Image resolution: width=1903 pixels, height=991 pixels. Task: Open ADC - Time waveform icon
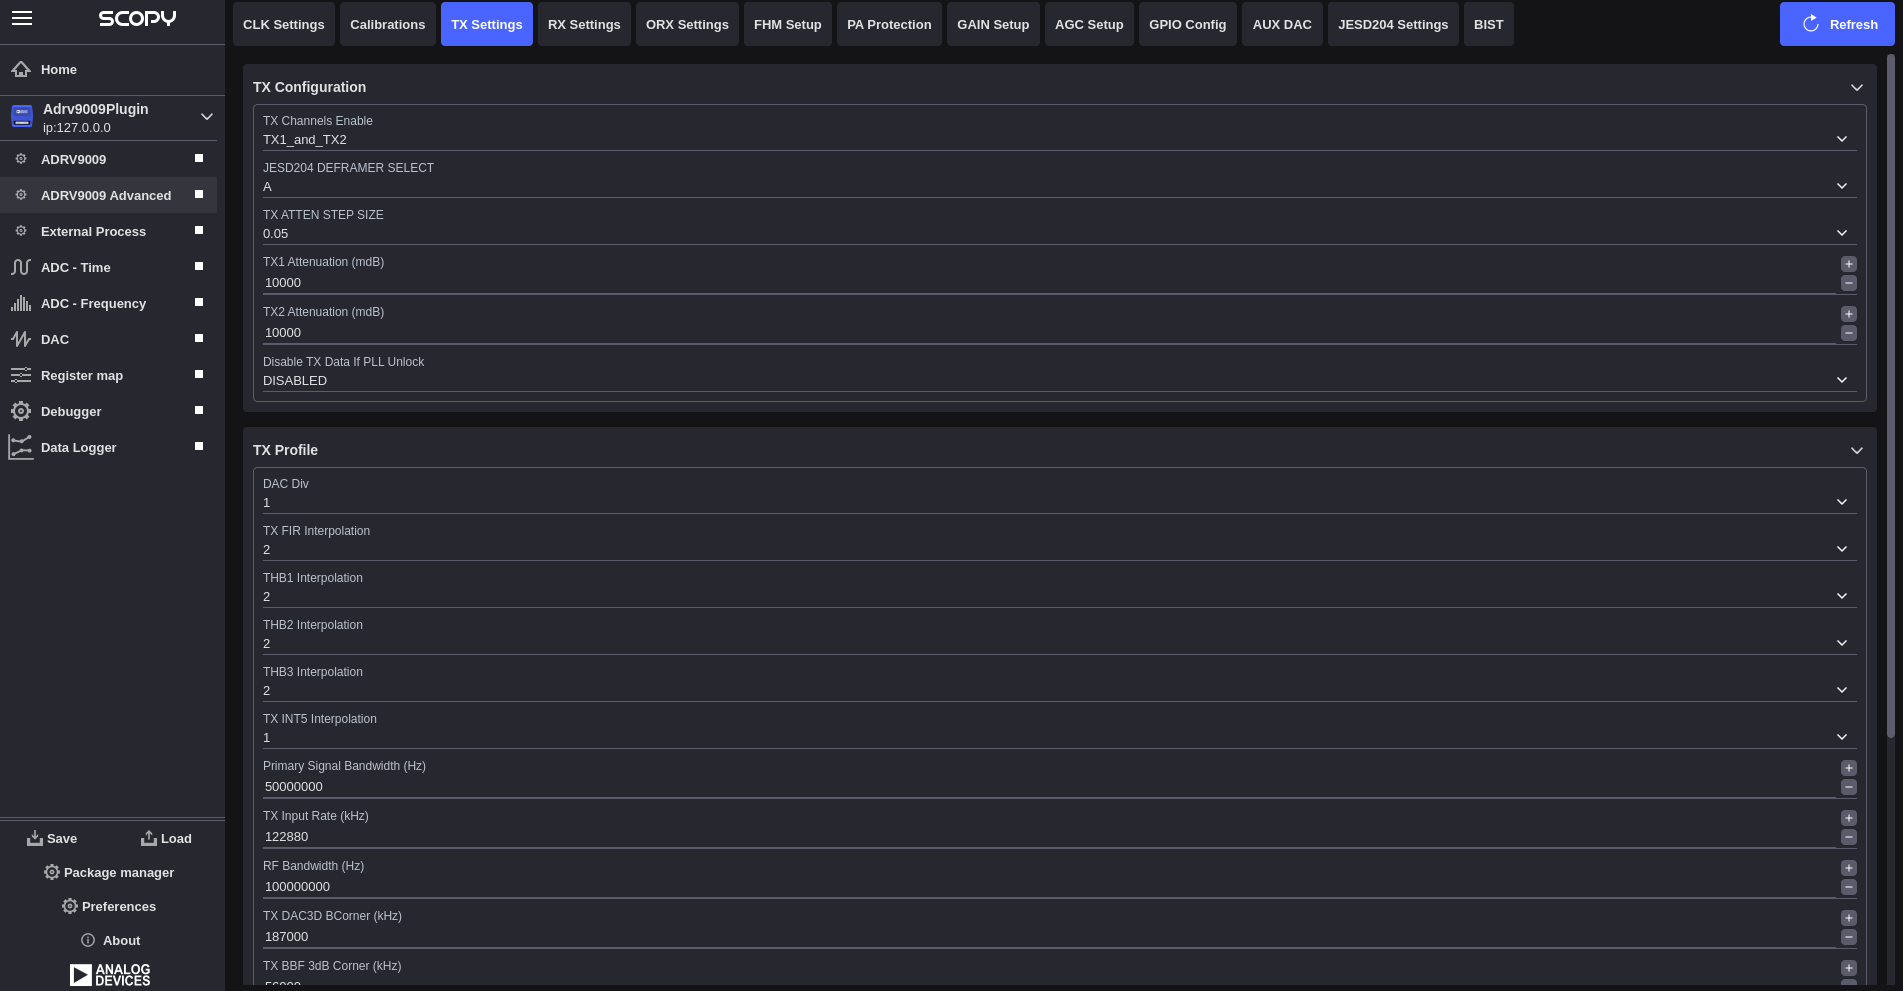pos(21,267)
